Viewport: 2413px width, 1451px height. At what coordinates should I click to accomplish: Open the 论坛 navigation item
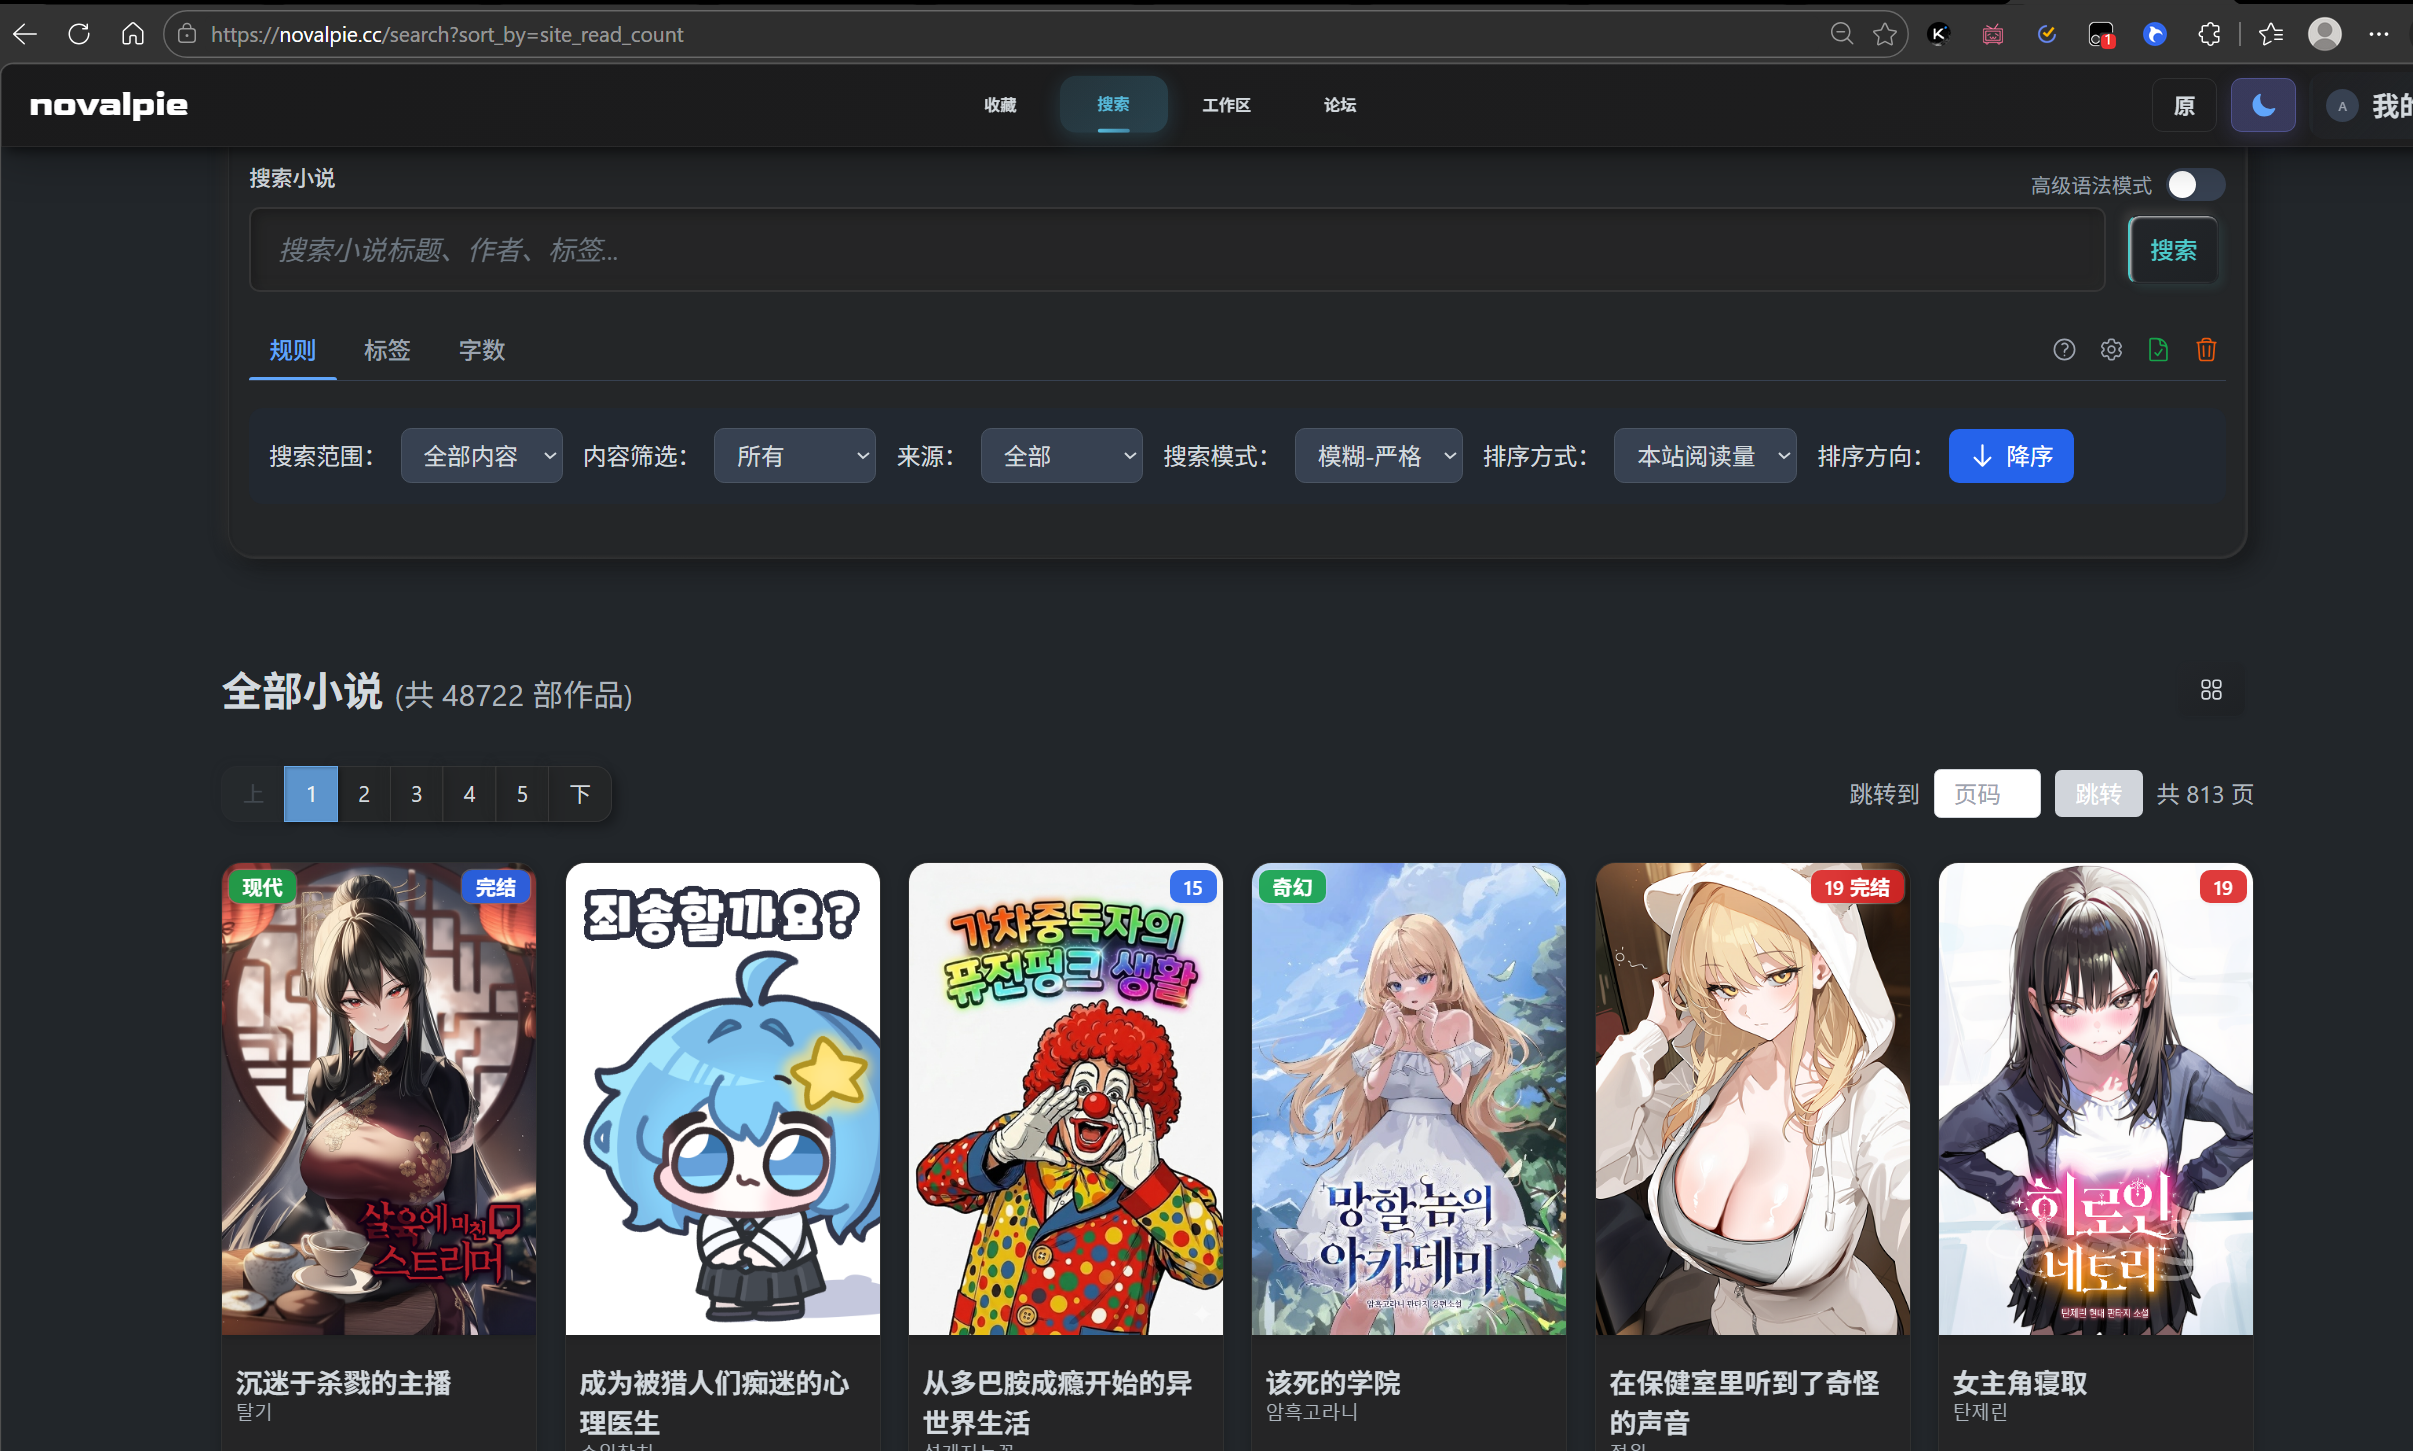pos(1339,105)
